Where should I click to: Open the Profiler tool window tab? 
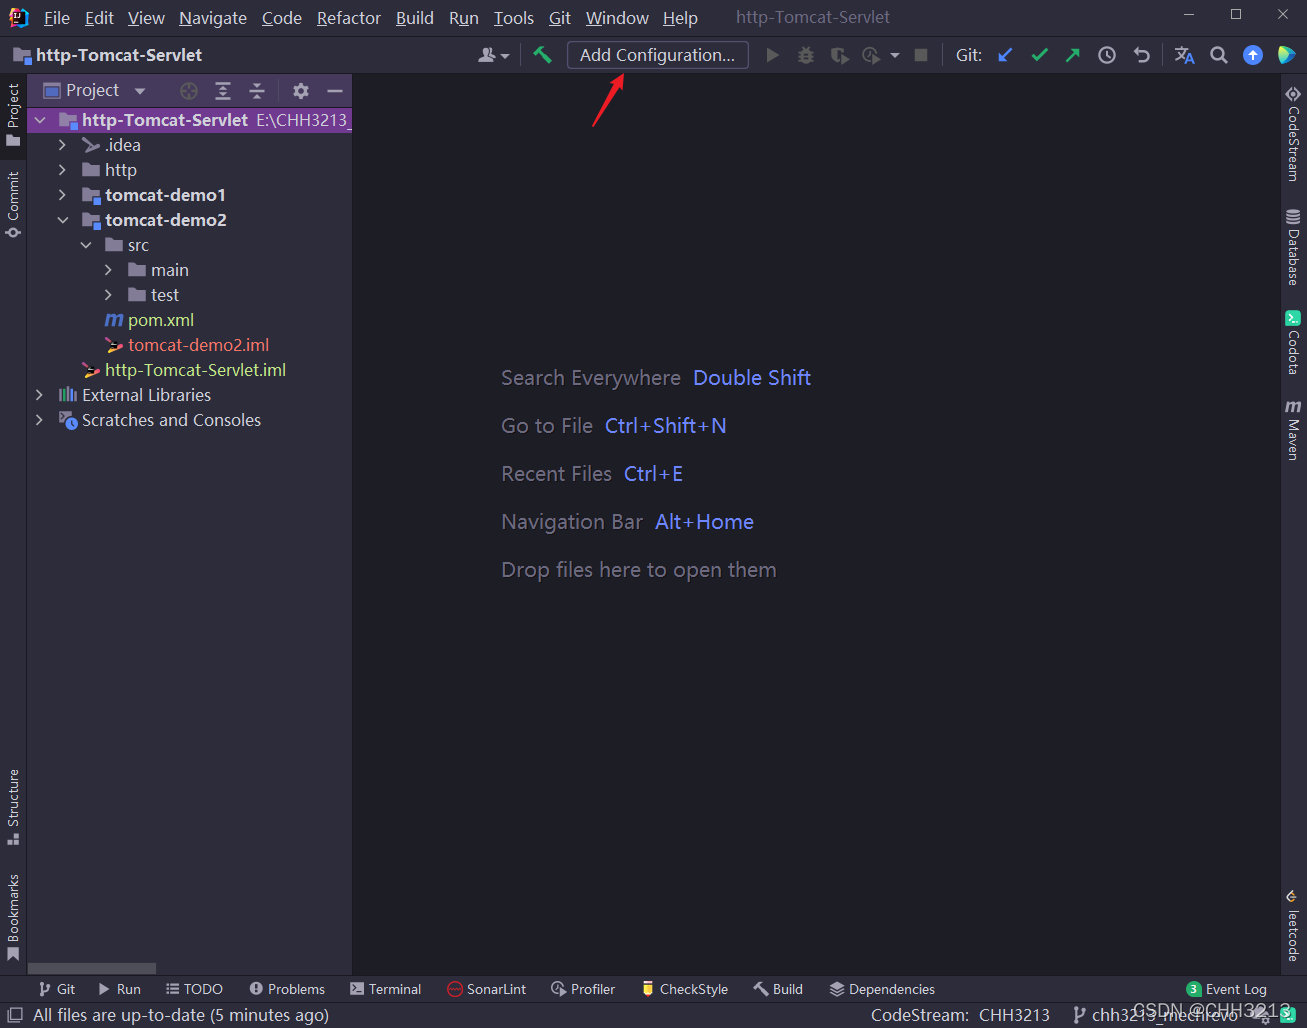tap(583, 989)
